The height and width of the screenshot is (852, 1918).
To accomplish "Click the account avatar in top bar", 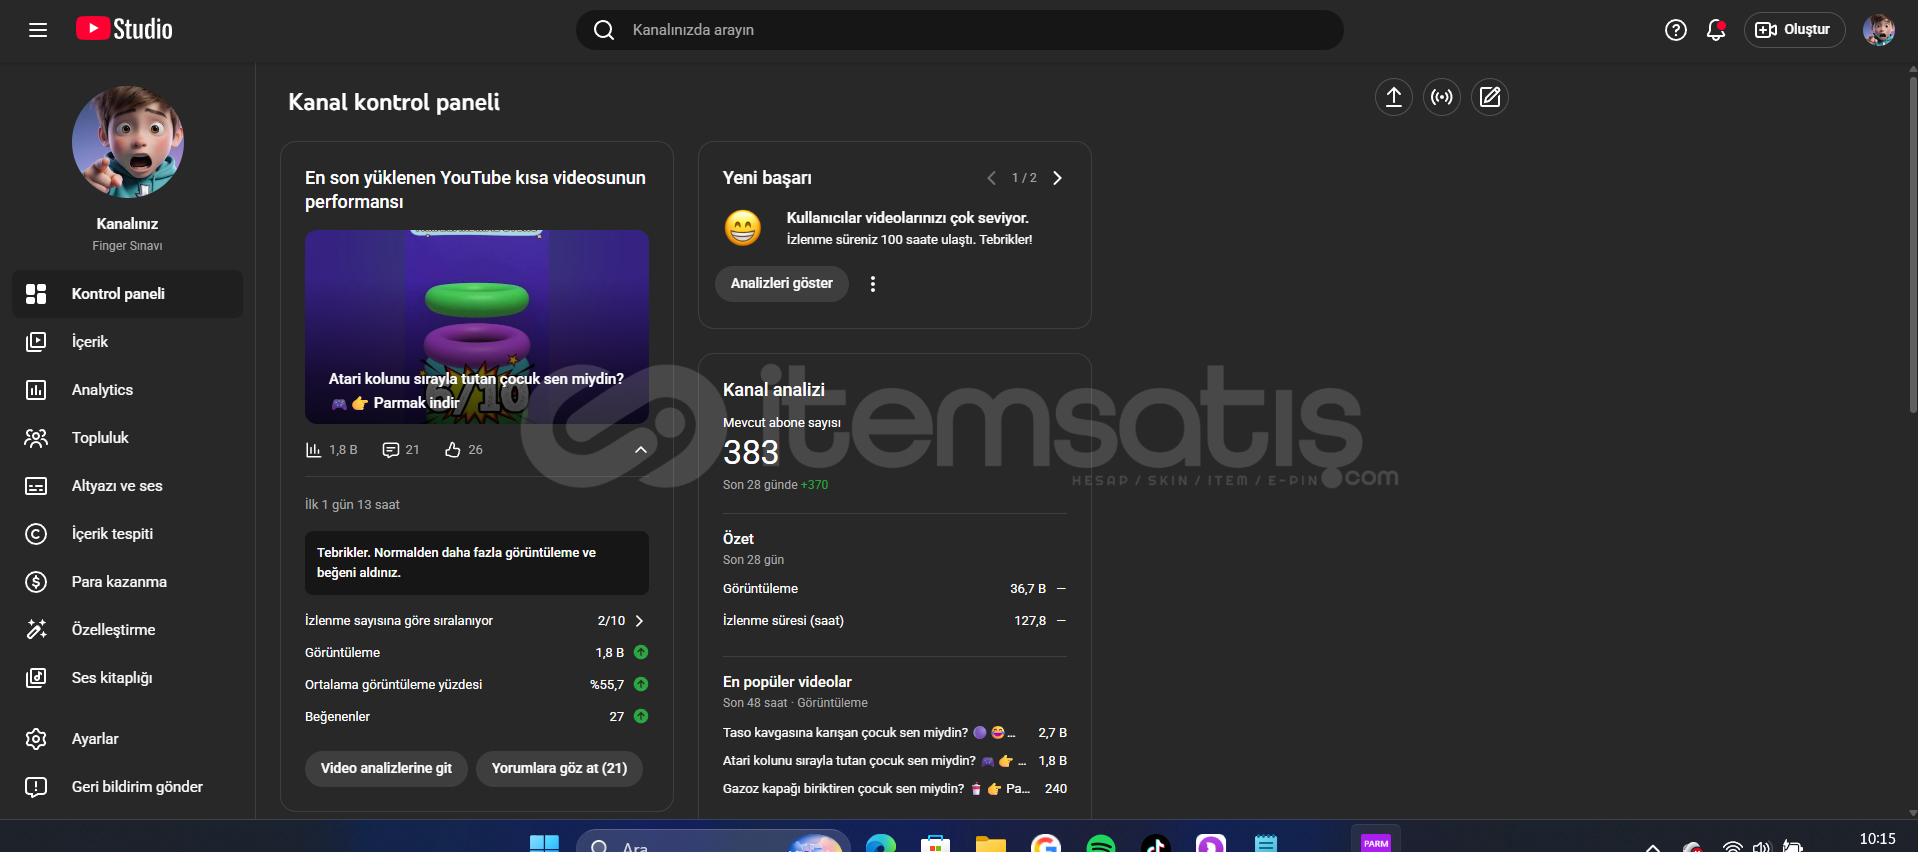I will click(1878, 30).
